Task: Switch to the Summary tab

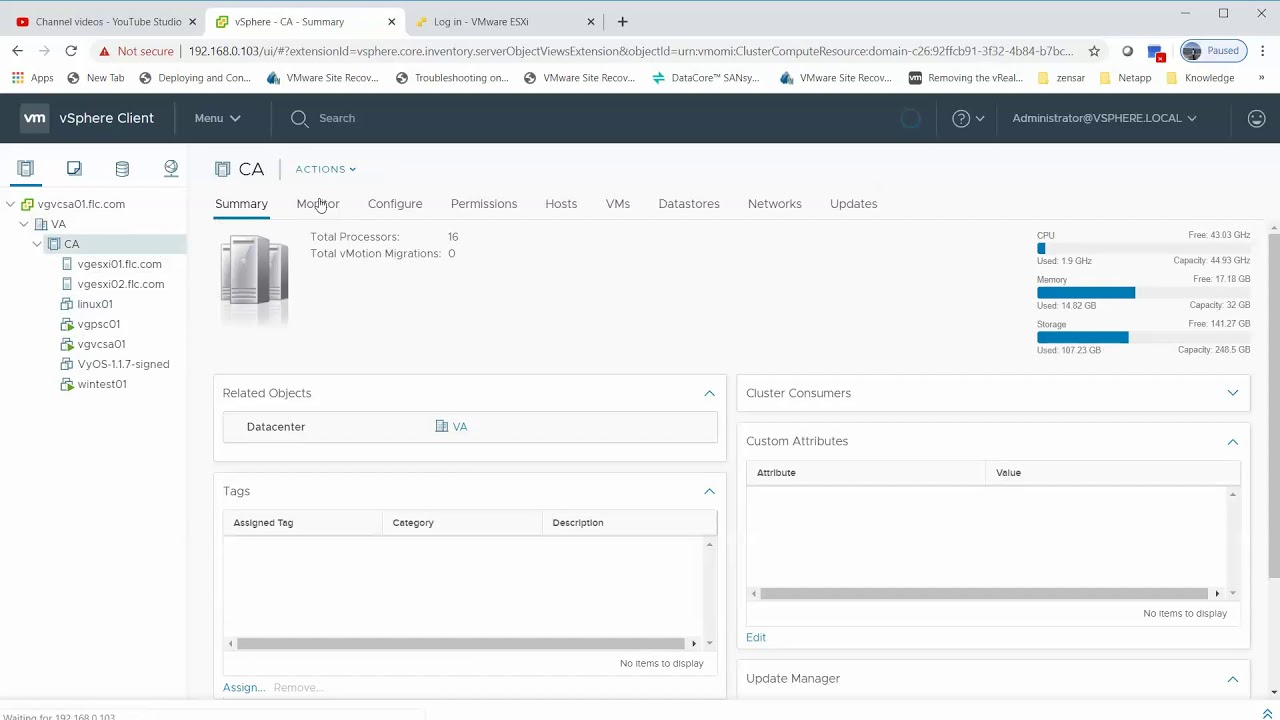Action: click(x=241, y=204)
